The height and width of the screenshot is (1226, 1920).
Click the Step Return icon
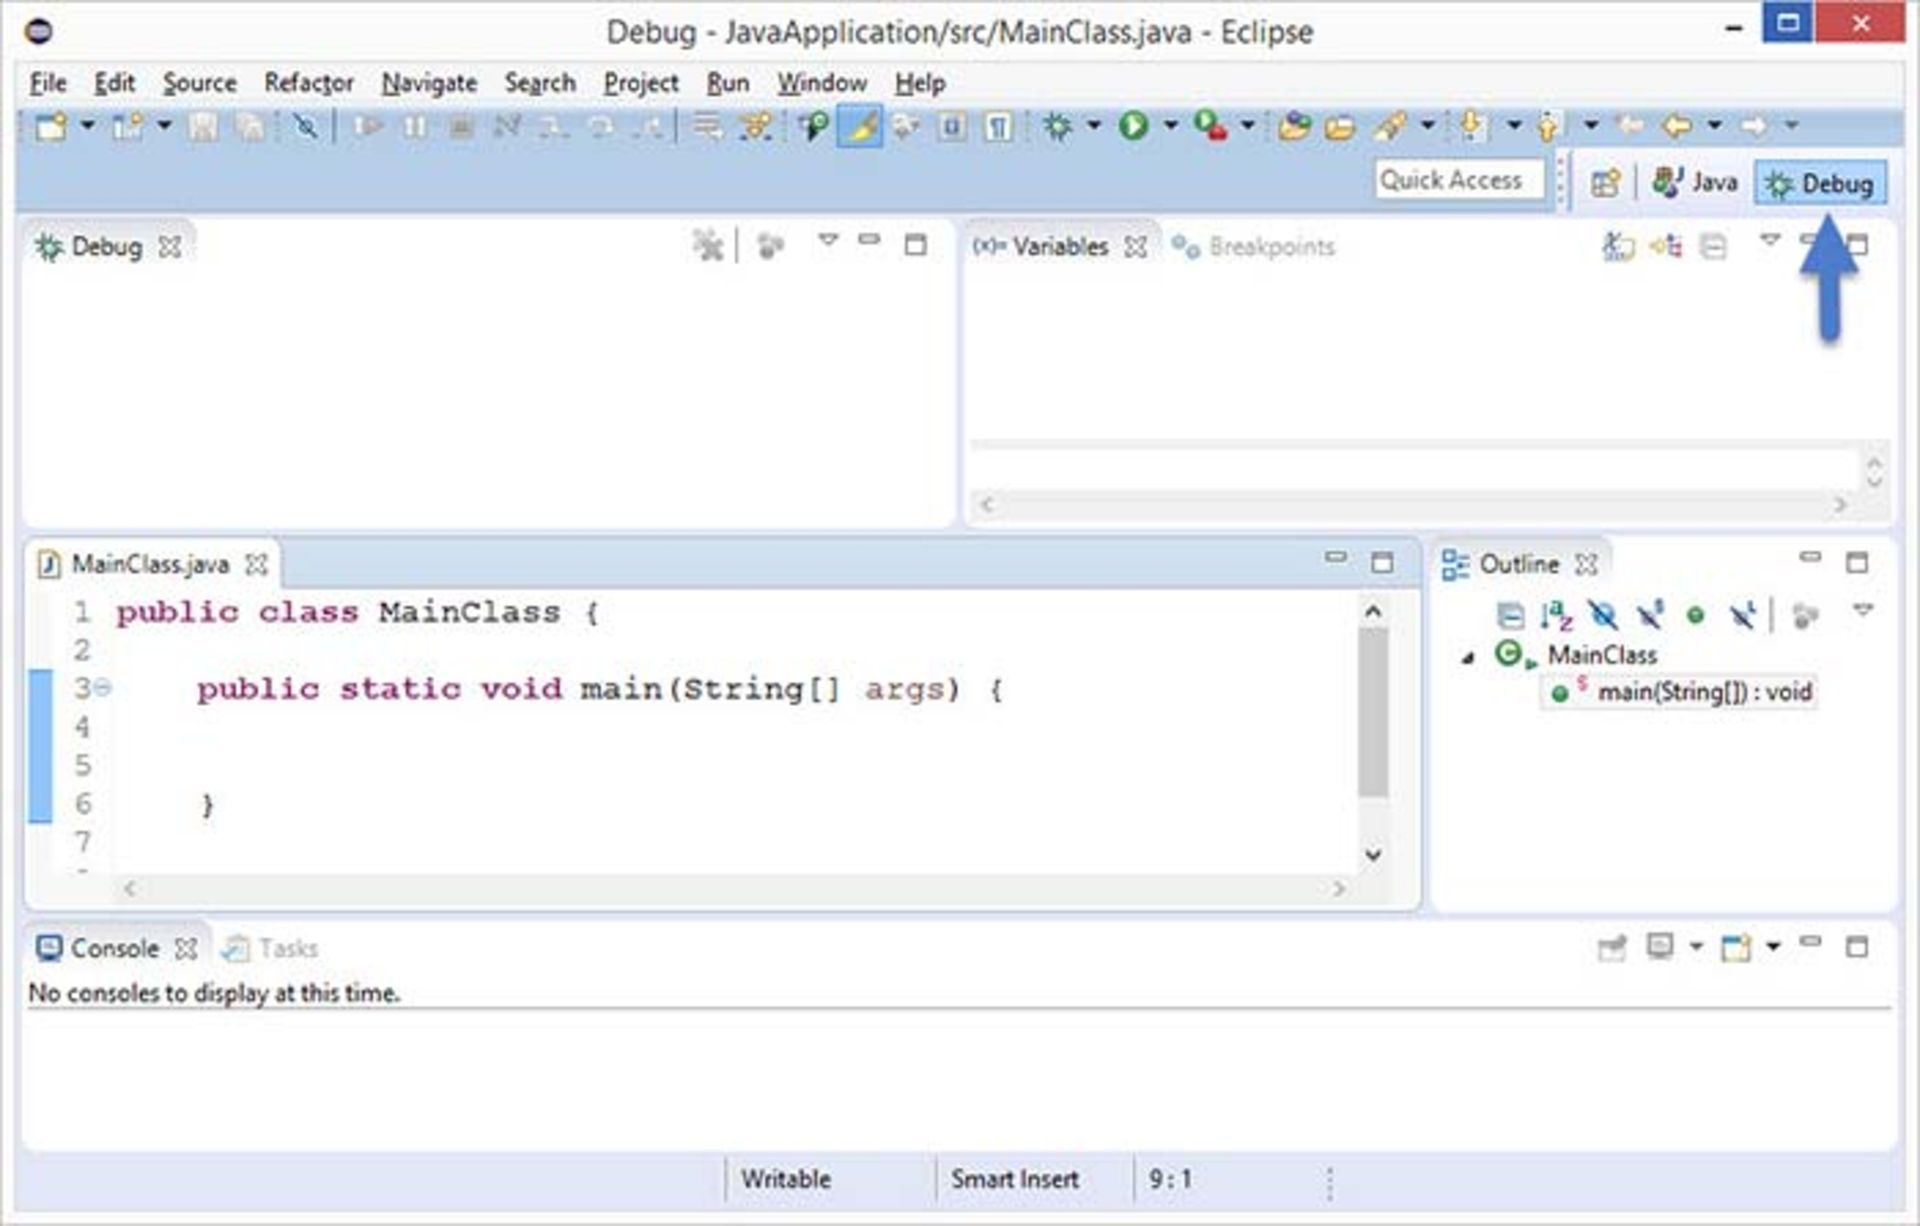648,126
